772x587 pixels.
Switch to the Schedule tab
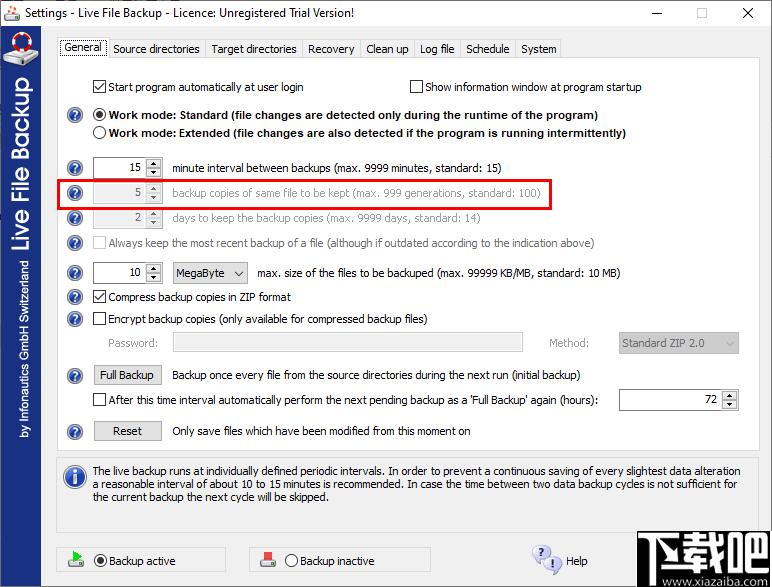pyautogui.click(x=487, y=49)
